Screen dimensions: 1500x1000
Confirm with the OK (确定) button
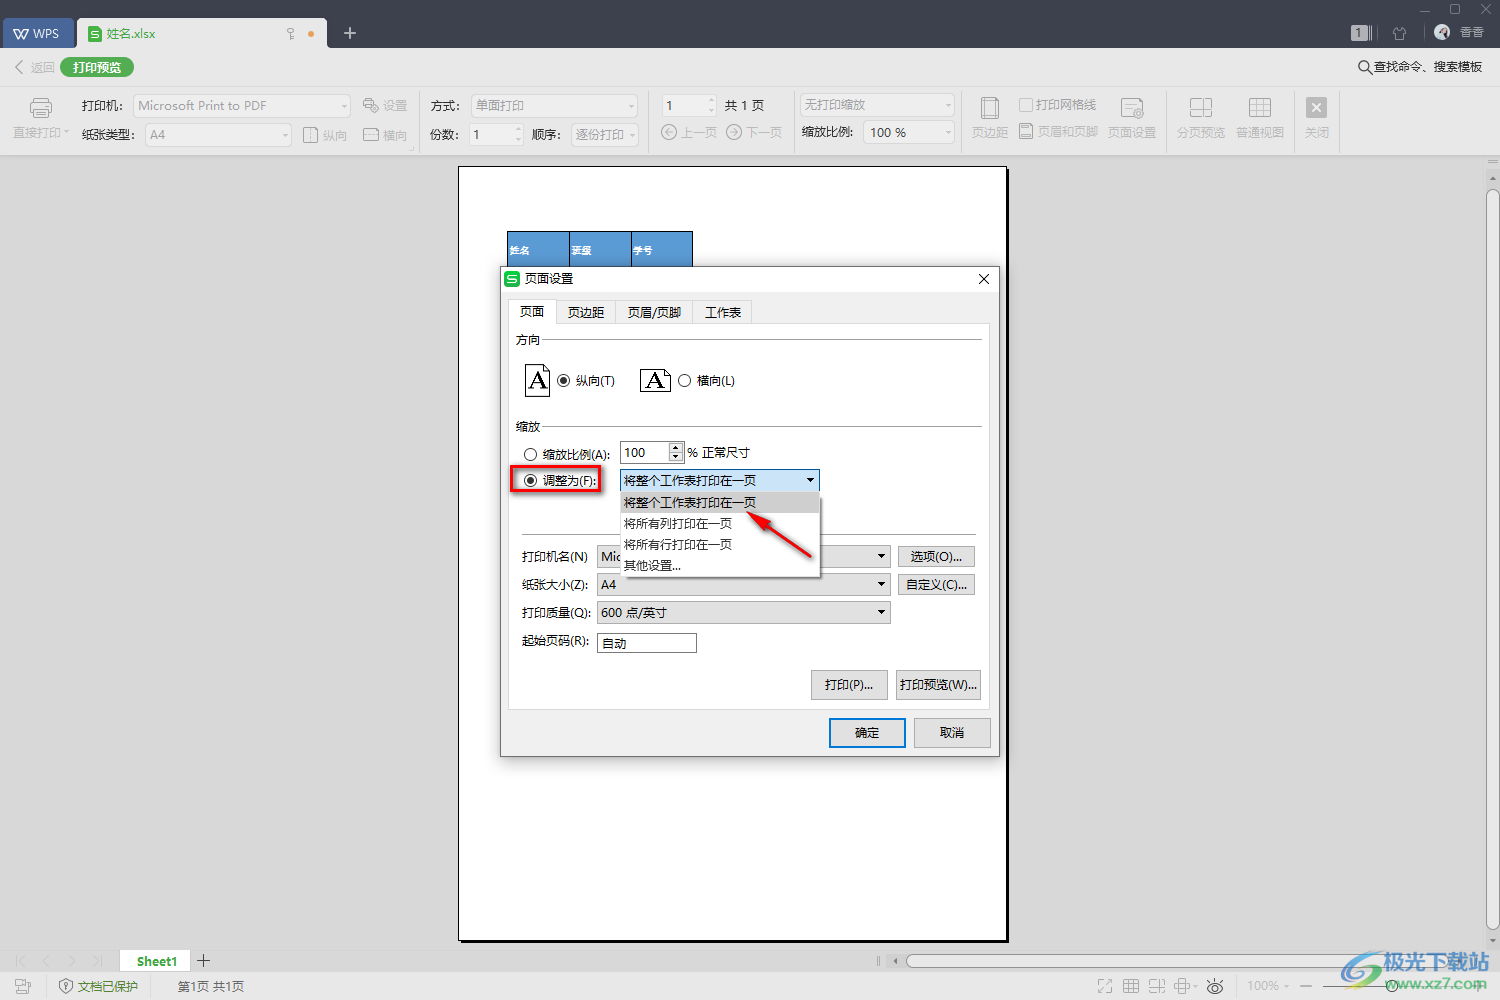(867, 733)
